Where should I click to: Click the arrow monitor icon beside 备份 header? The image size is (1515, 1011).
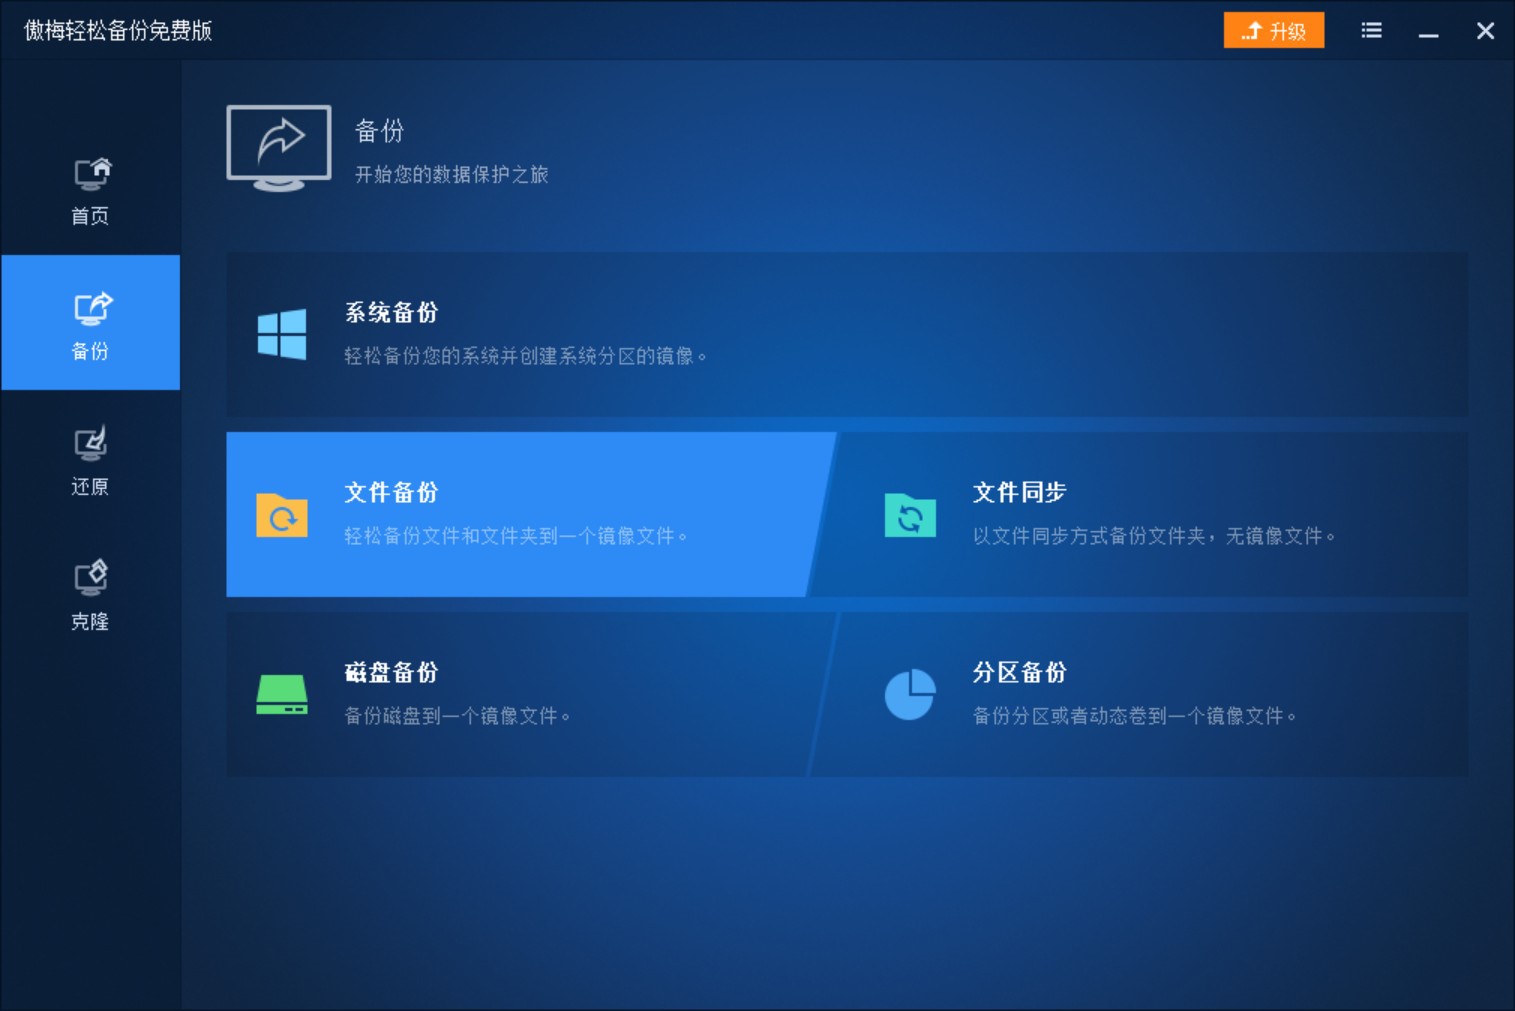pyautogui.click(x=279, y=147)
